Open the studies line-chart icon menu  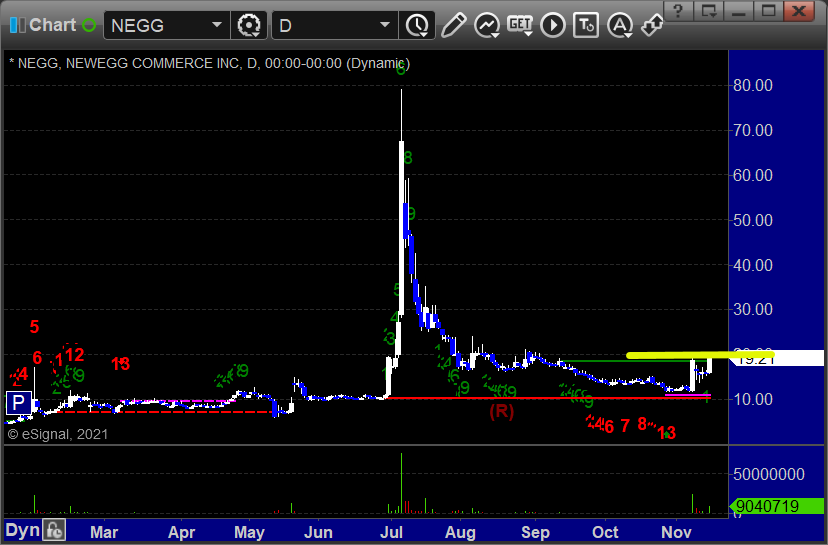pyautogui.click(x=487, y=25)
